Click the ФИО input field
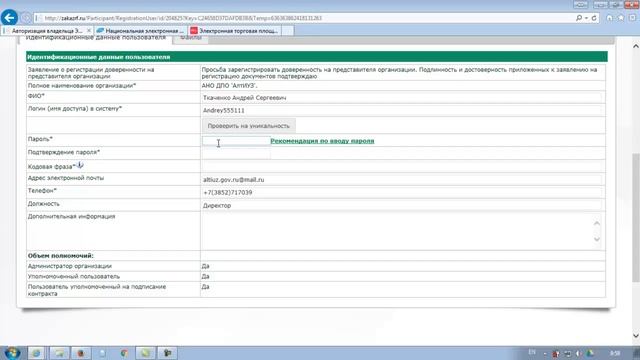 [x=402, y=98]
